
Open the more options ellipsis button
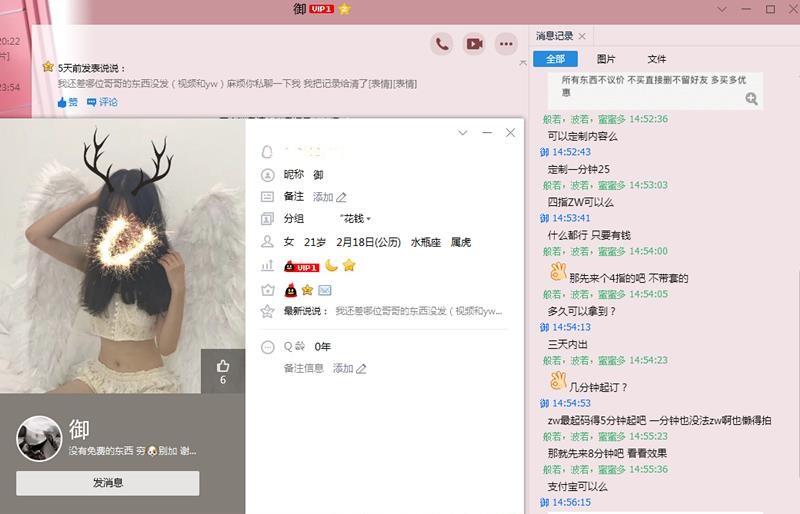506,44
